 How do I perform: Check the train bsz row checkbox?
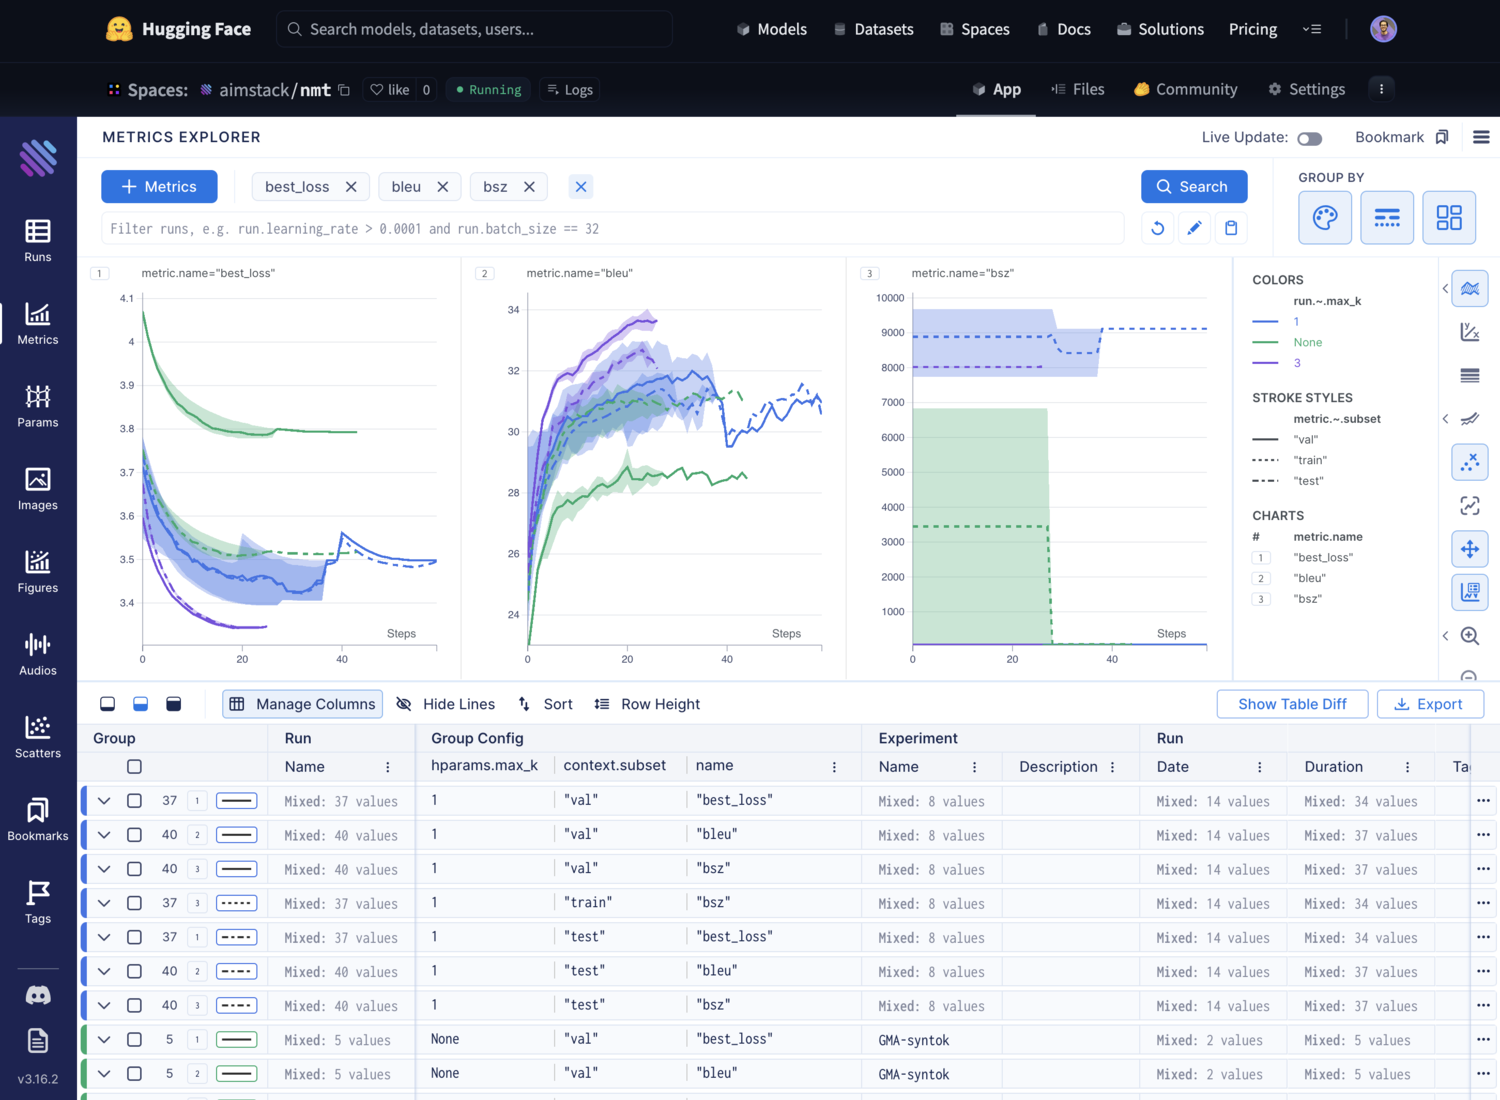pyautogui.click(x=134, y=903)
